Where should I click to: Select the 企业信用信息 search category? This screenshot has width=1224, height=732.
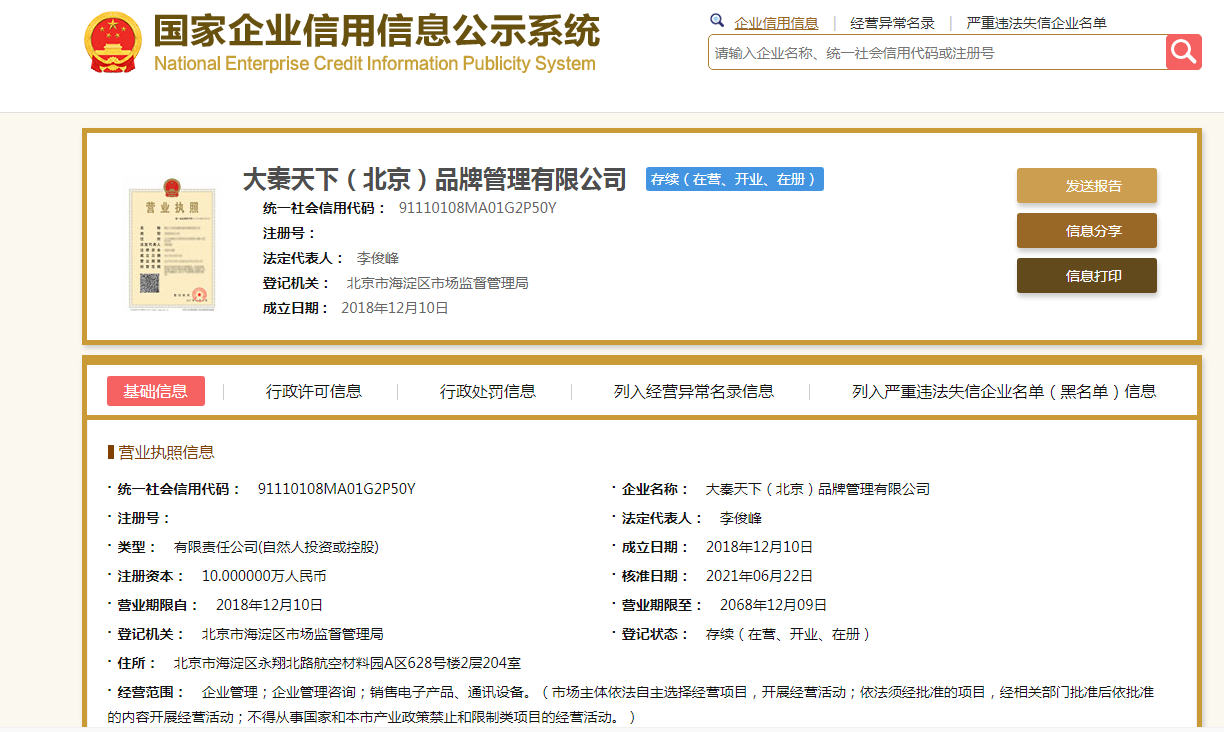coord(776,23)
